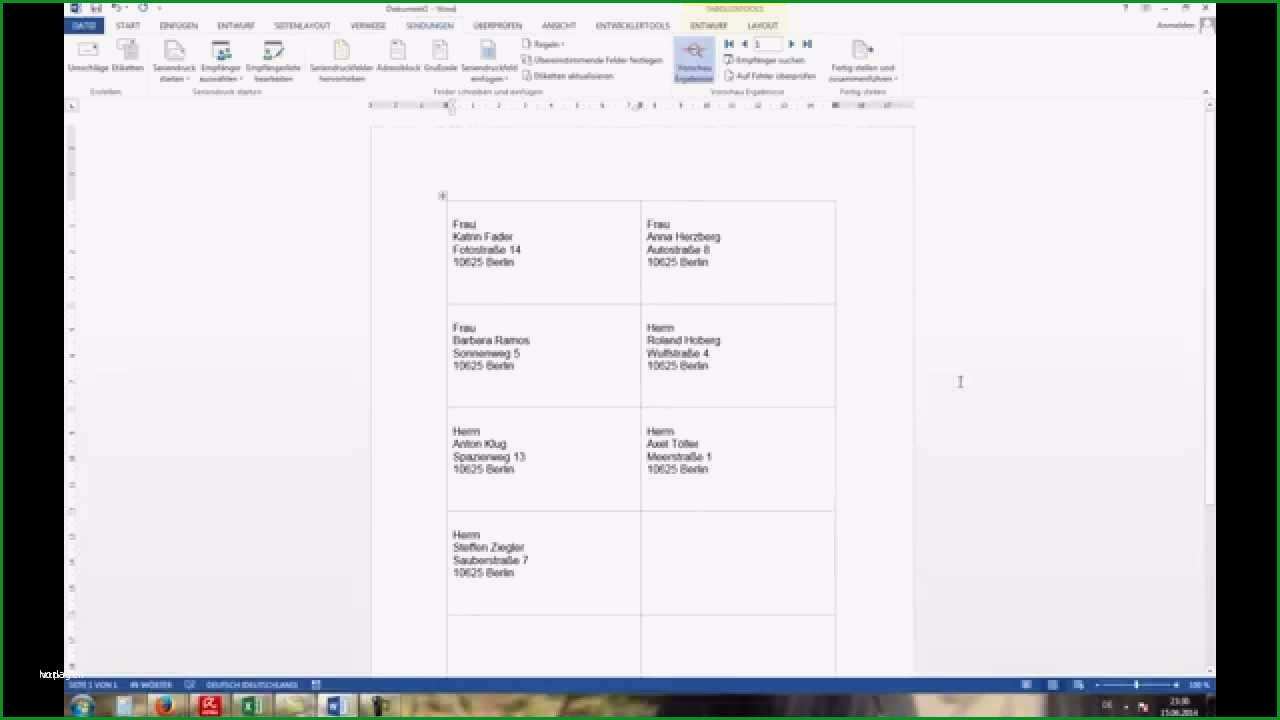
Task: Click the macro recording icon in status bar
Action: 316,685
